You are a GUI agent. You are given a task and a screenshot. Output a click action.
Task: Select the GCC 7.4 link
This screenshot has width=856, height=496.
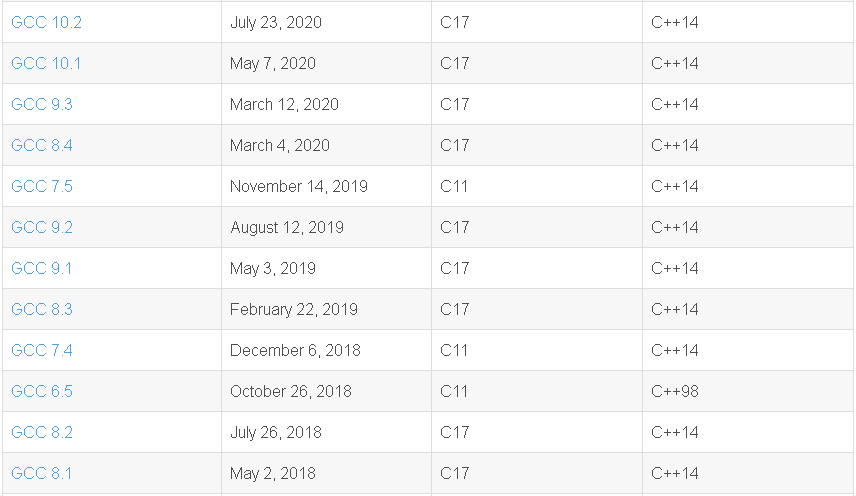coord(42,350)
